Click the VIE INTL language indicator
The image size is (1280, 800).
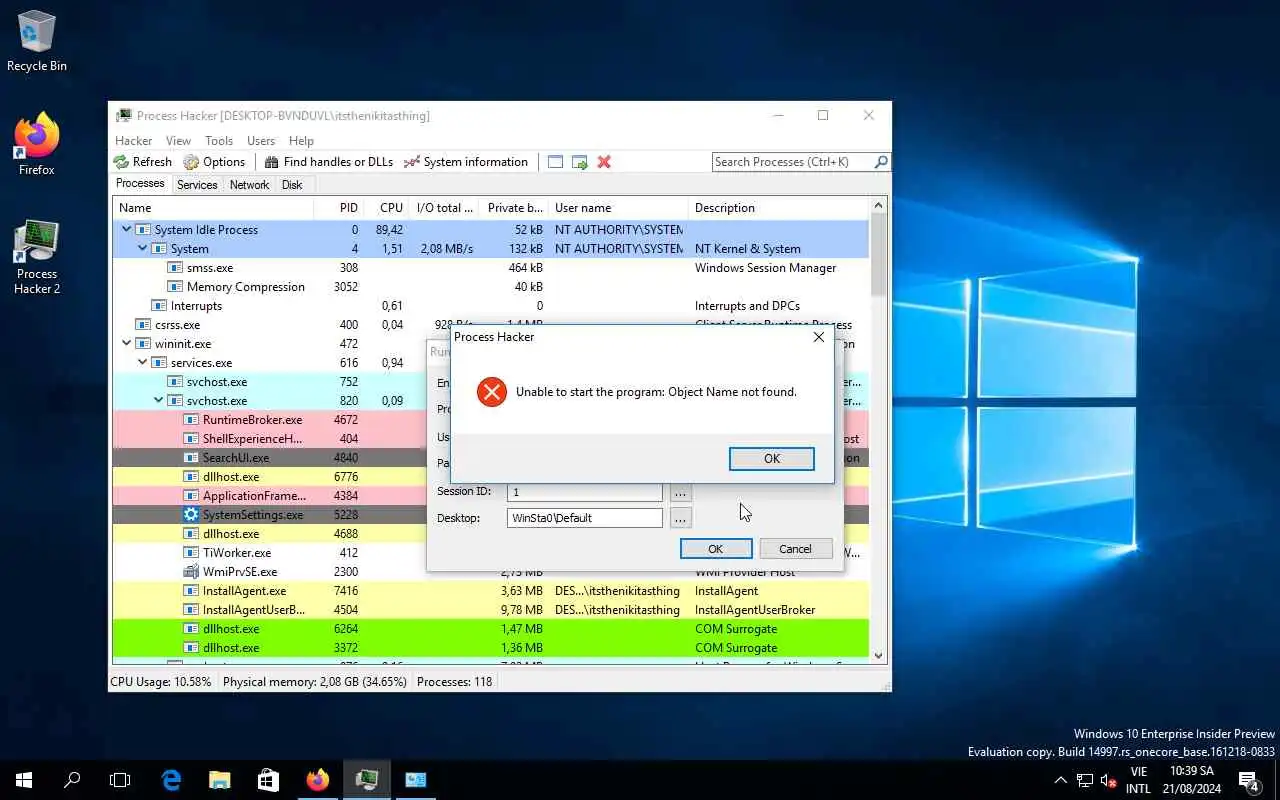coord(1138,780)
